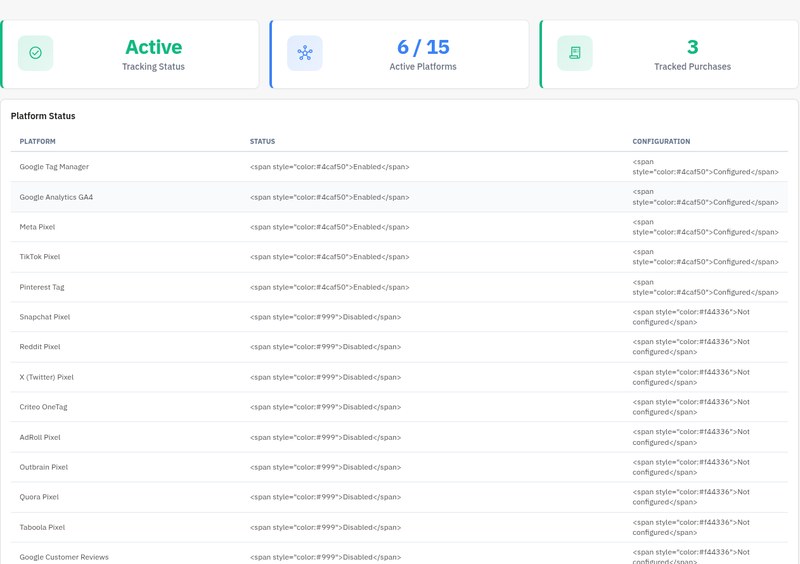The width and height of the screenshot is (800, 564).
Task: Select the AdRoll Pixel platform name
Action: point(40,437)
